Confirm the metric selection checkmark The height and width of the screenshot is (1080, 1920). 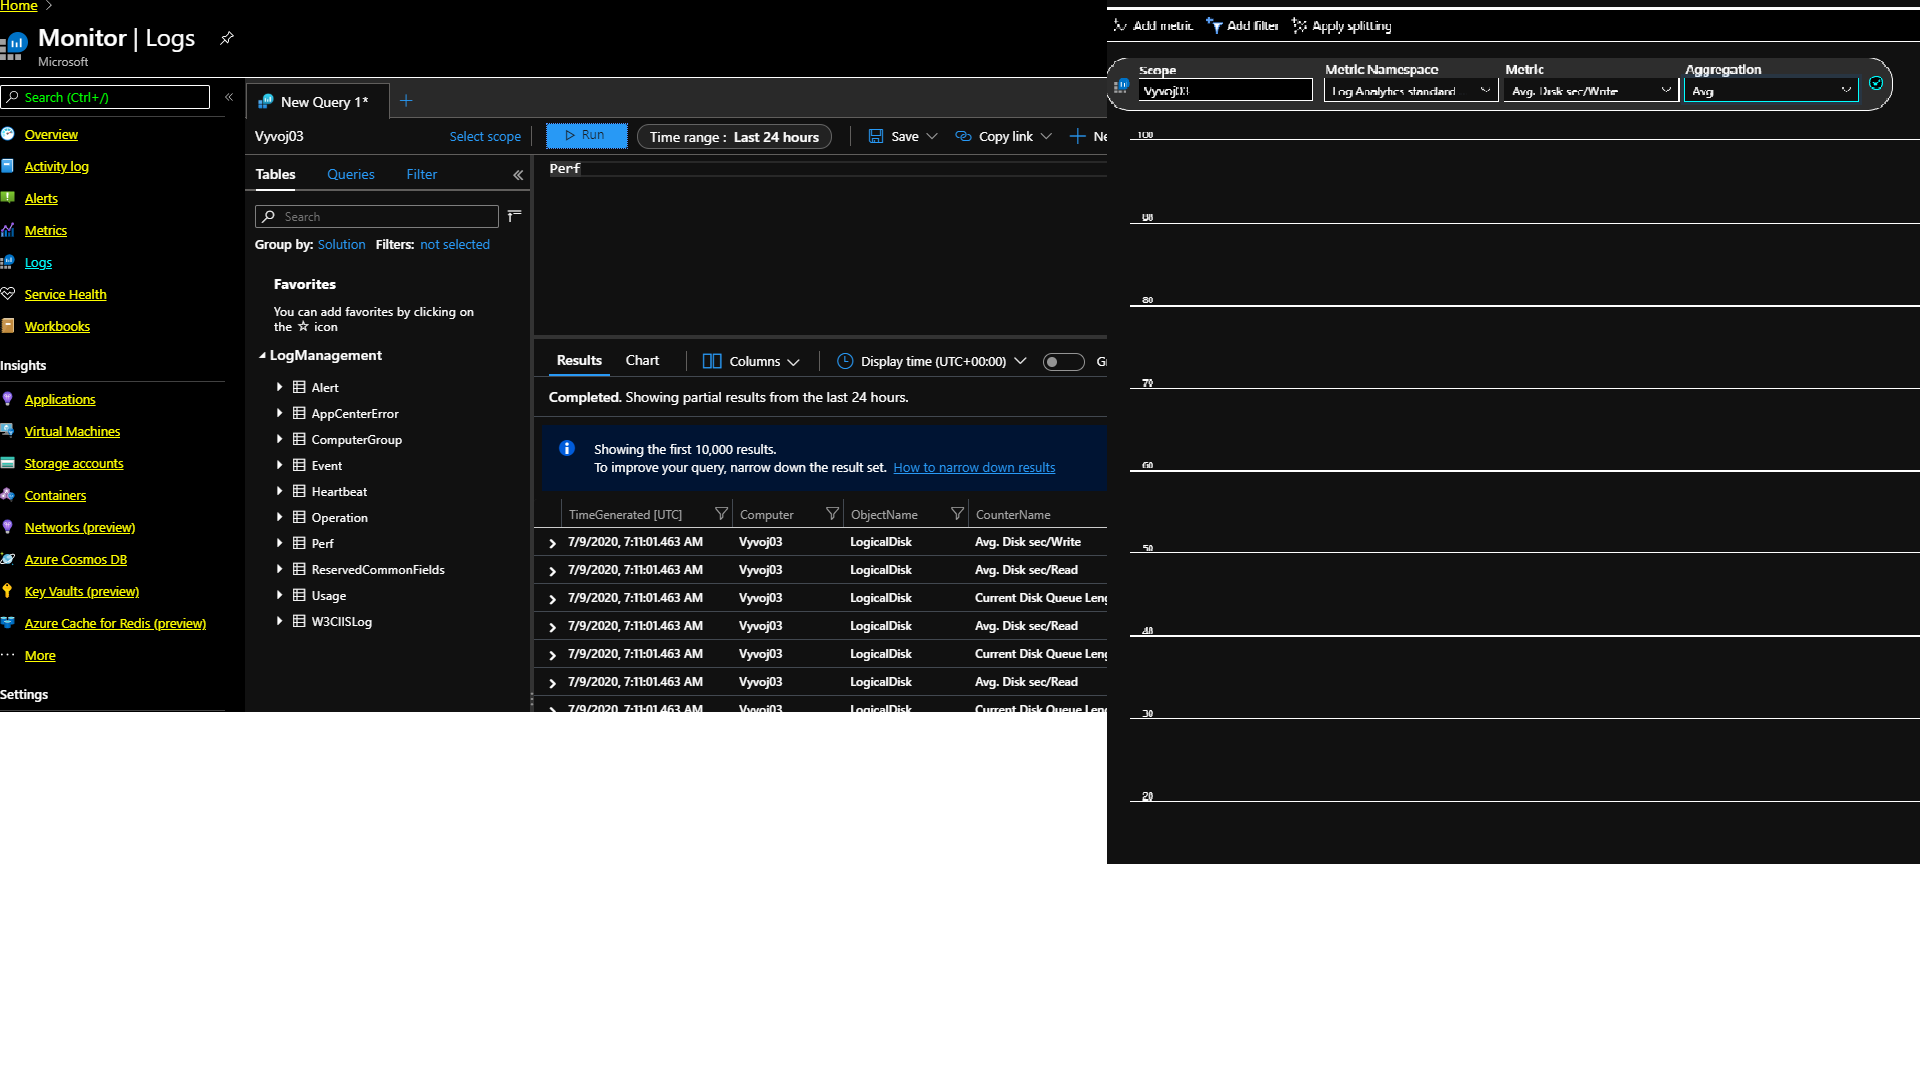(x=1876, y=84)
